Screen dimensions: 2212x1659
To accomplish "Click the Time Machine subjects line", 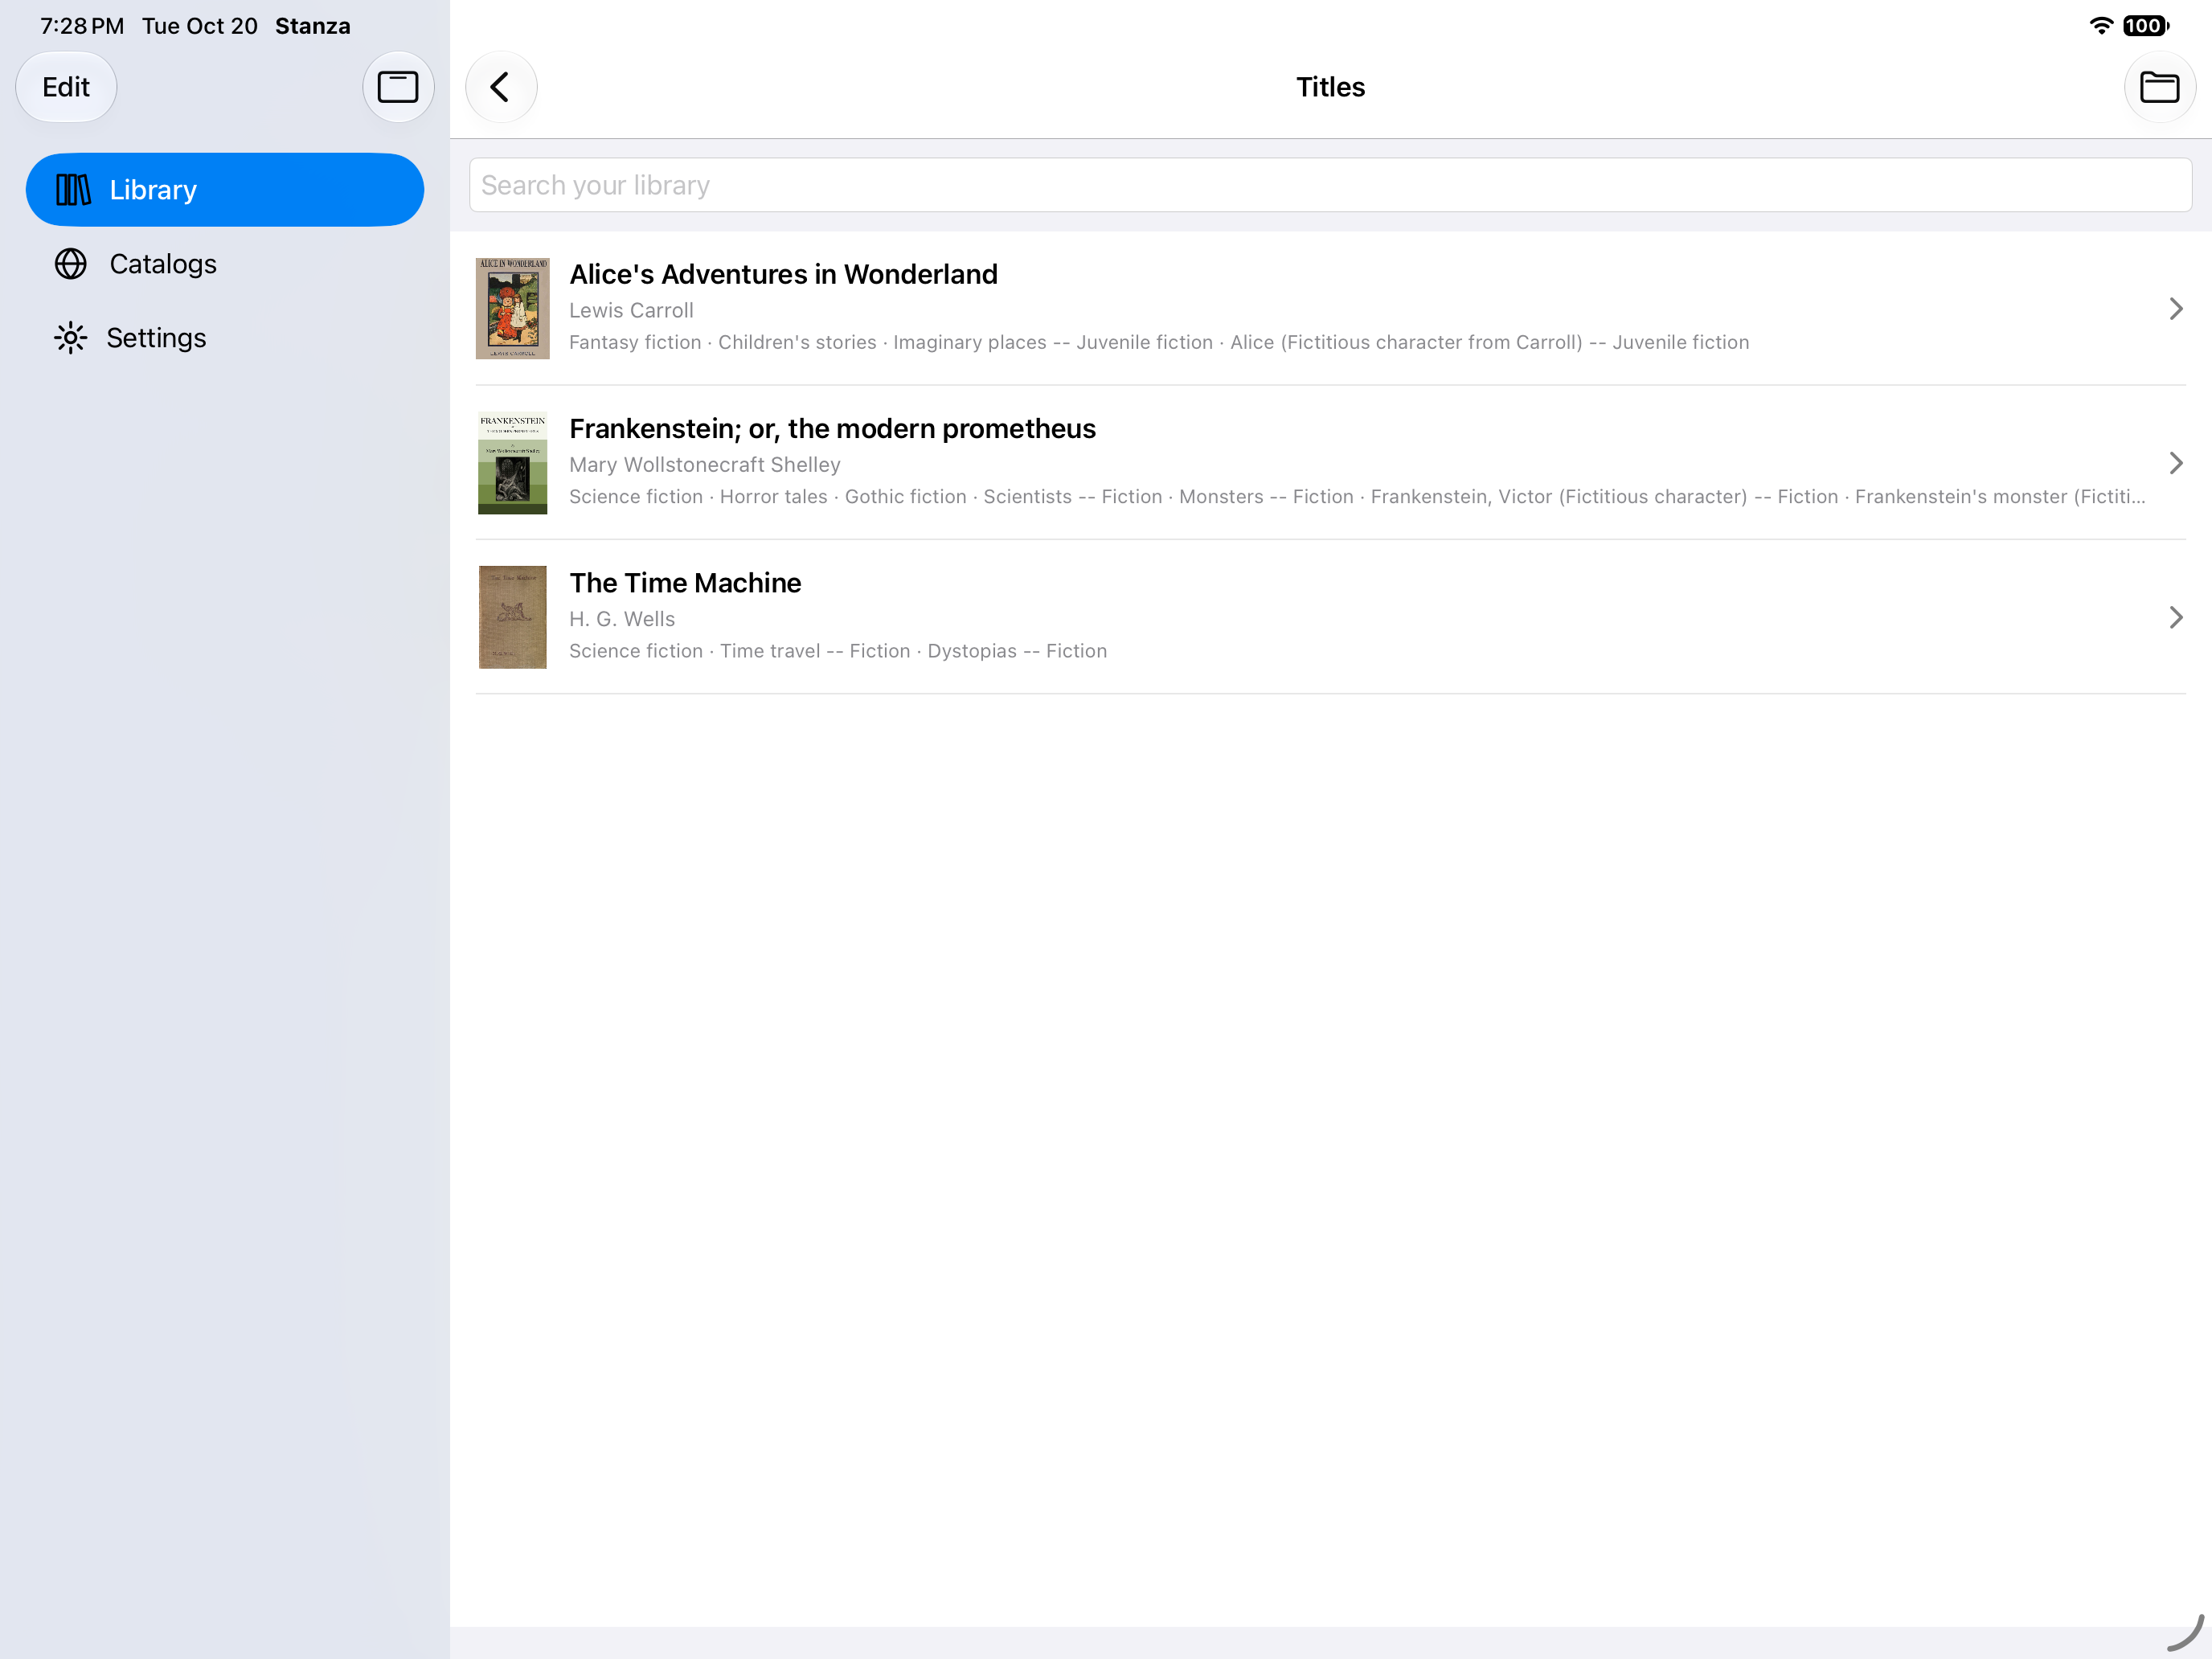I will [838, 651].
